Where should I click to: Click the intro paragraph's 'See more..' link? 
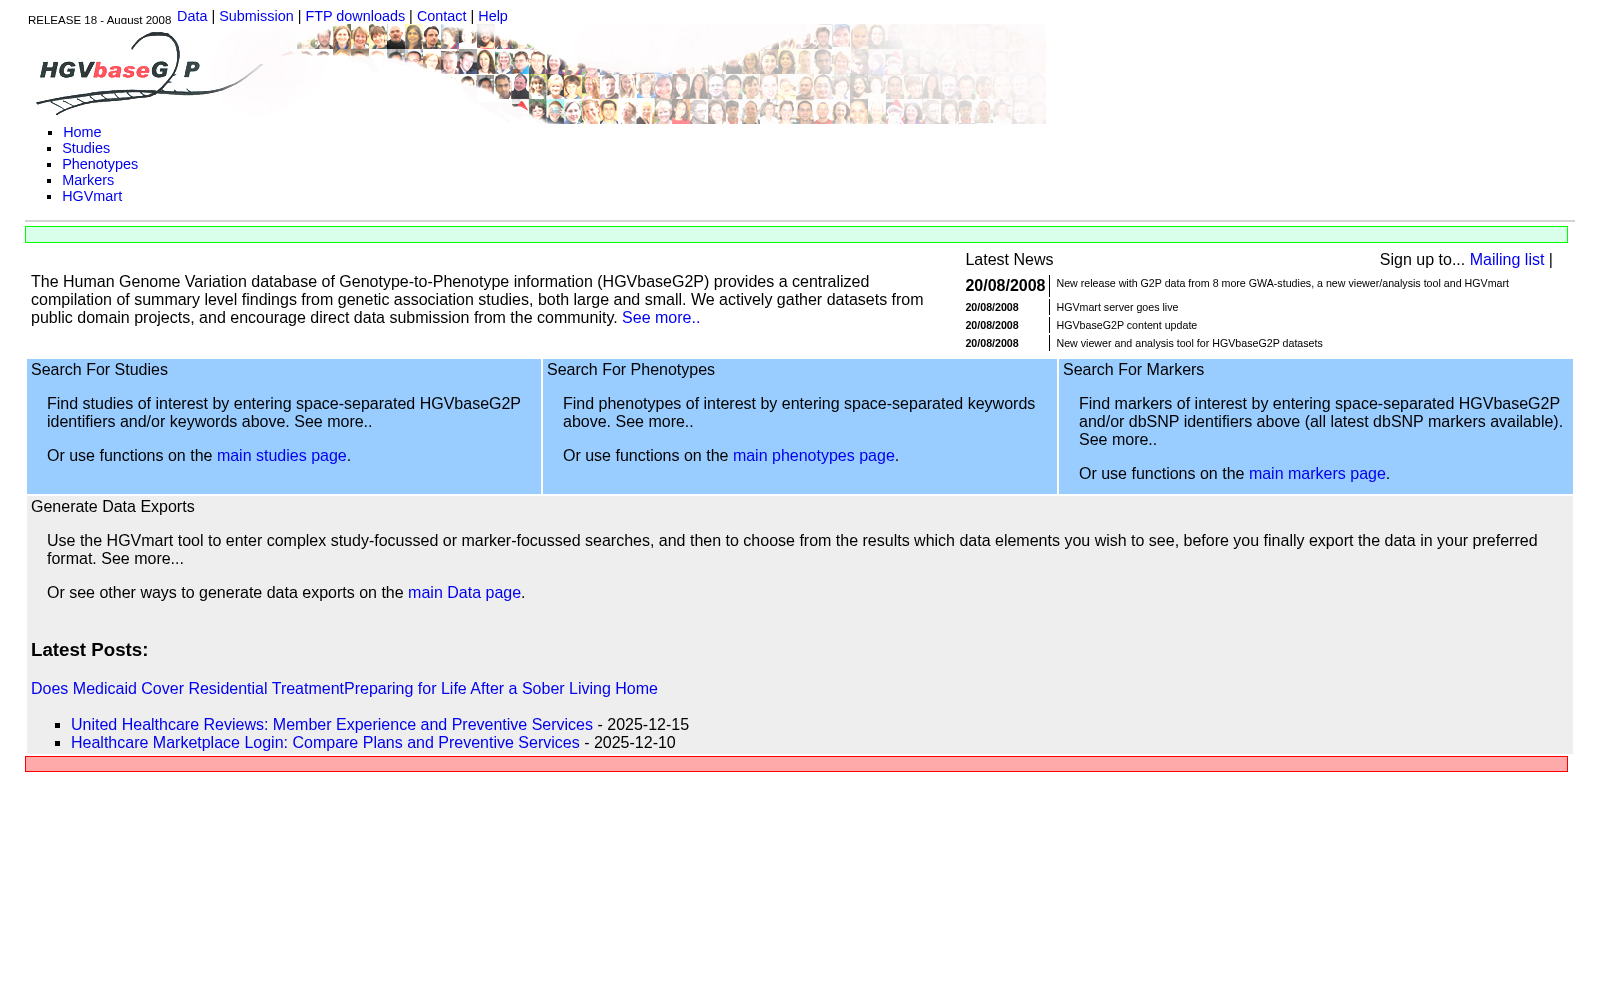661,318
